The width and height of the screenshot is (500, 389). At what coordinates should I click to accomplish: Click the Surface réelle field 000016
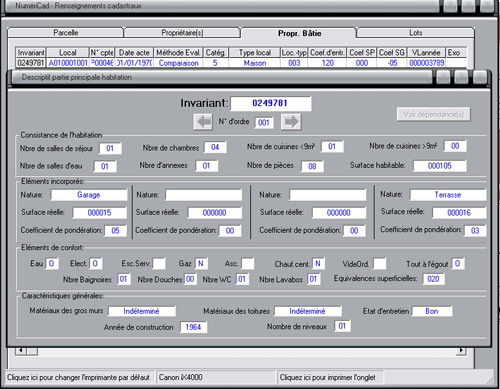coord(459,213)
